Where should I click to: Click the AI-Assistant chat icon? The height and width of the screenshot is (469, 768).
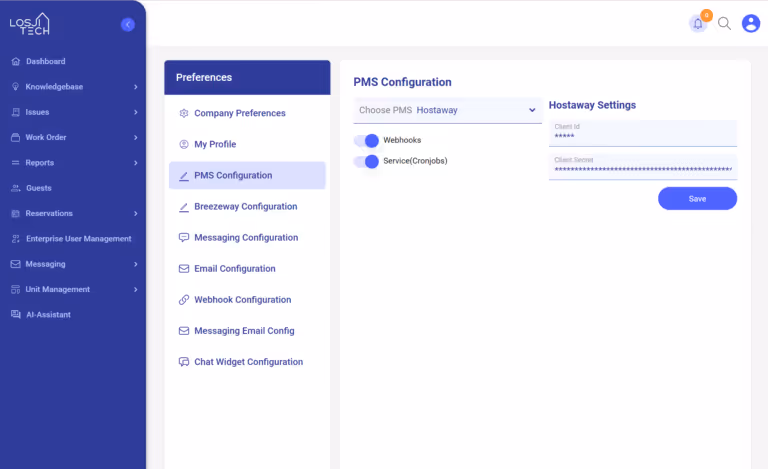coord(16,314)
